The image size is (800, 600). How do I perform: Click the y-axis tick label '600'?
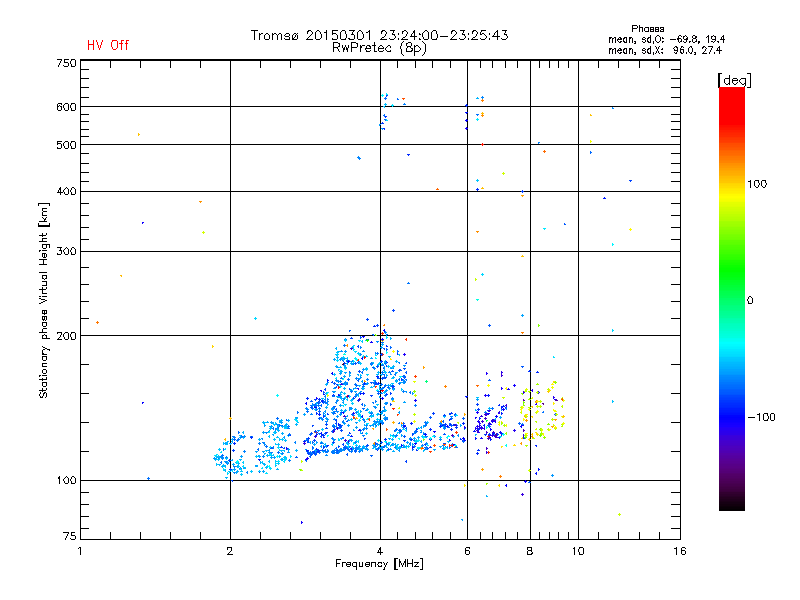(66, 107)
